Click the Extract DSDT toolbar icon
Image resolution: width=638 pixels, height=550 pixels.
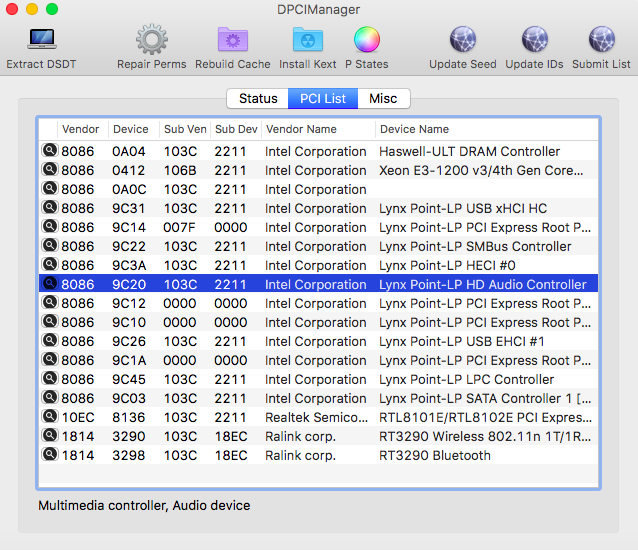click(41, 41)
